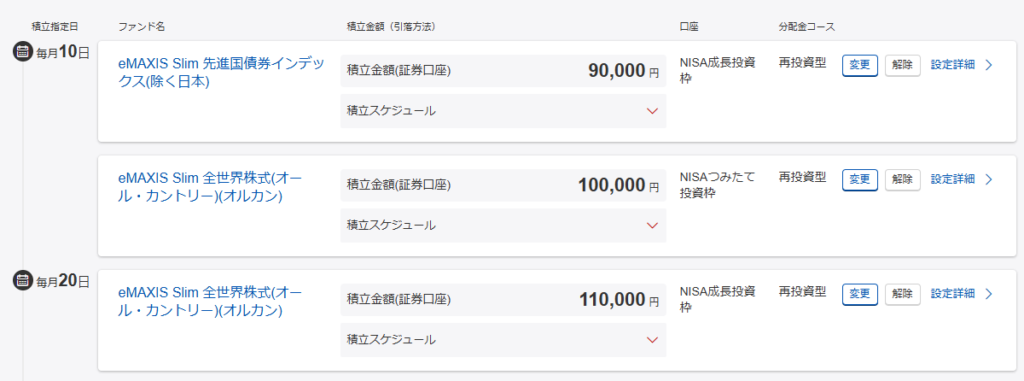This screenshot has height=381, width=1024.
Task: Click the 積立金額 90,000円 amount field
Action: click(504, 71)
